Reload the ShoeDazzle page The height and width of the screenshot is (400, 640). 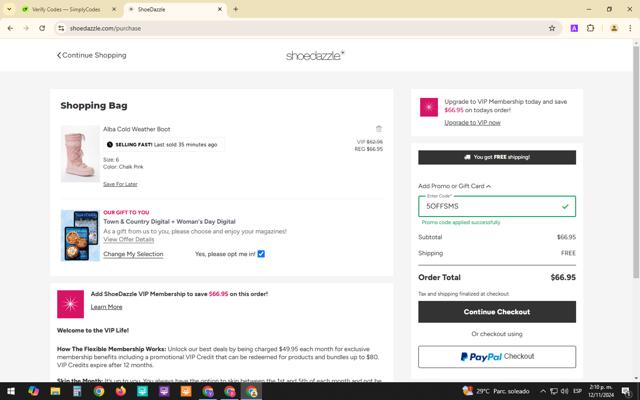tap(42, 28)
